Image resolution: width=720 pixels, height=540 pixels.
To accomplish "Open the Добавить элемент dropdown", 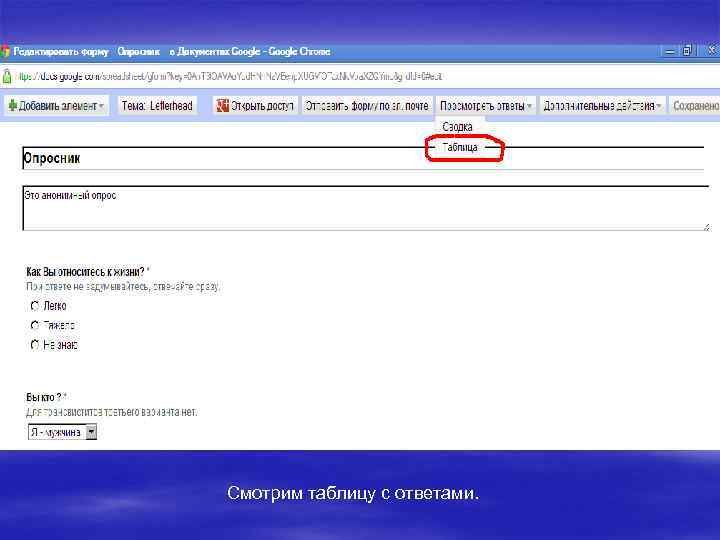I will (57, 106).
